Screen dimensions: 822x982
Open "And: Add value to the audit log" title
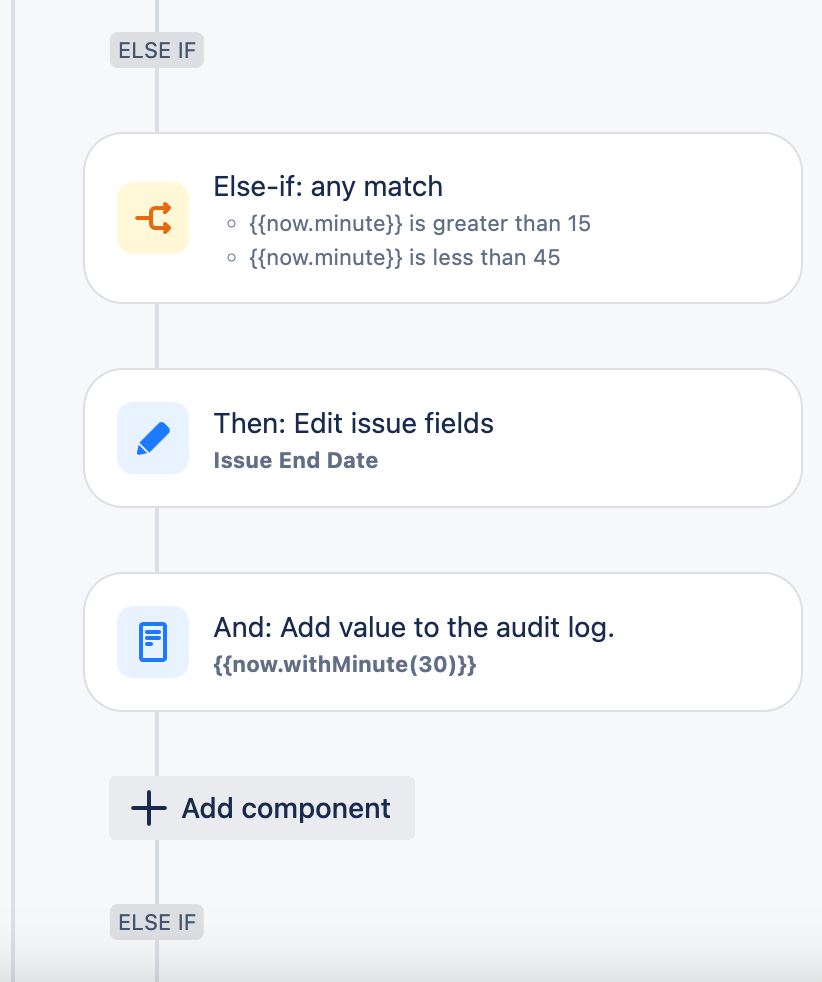pos(414,628)
